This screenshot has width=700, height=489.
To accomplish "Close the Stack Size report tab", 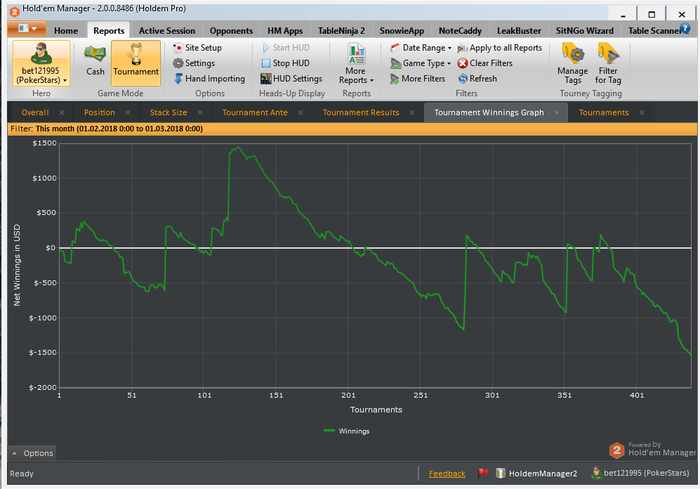I will click(x=200, y=113).
